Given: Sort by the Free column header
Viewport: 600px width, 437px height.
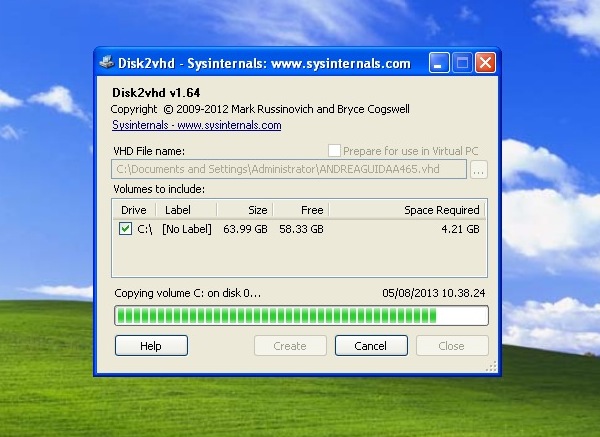Looking at the screenshot, I should (x=301, y=210).
